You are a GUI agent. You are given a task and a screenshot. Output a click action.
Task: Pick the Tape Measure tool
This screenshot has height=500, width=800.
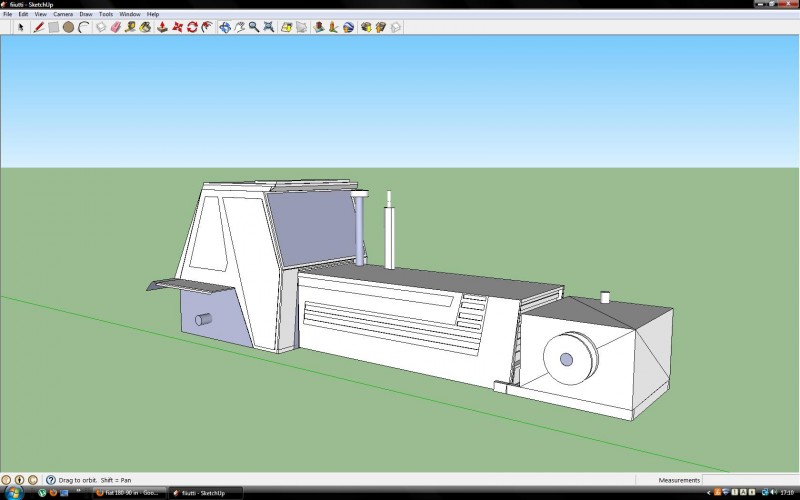pos(131,27)
